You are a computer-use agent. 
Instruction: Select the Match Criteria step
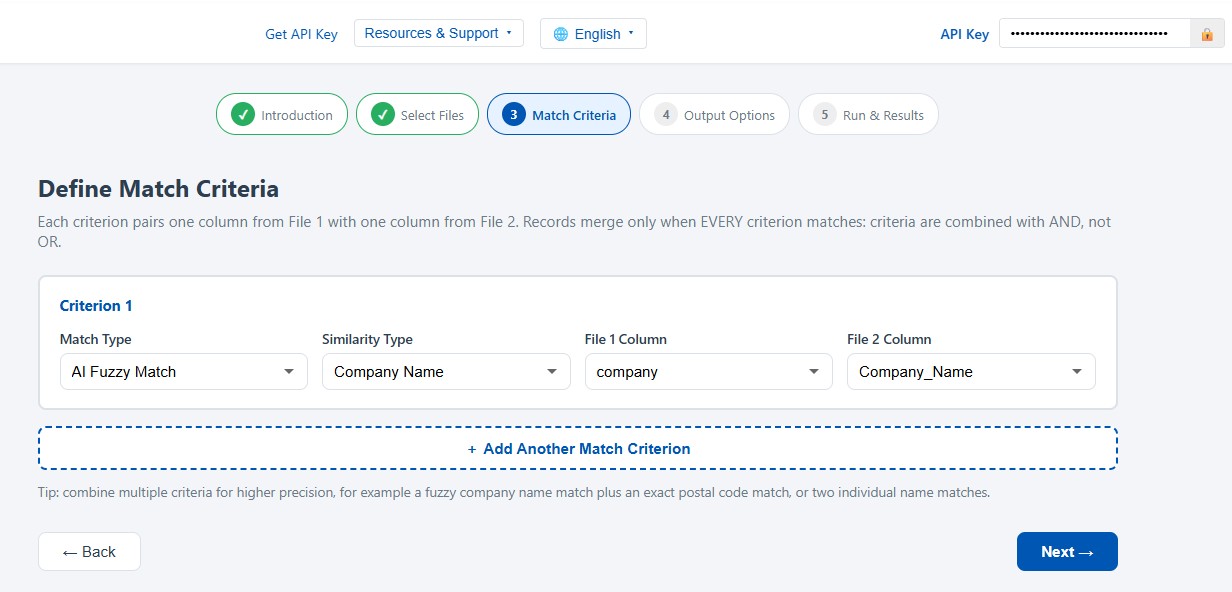coord(559,115)
